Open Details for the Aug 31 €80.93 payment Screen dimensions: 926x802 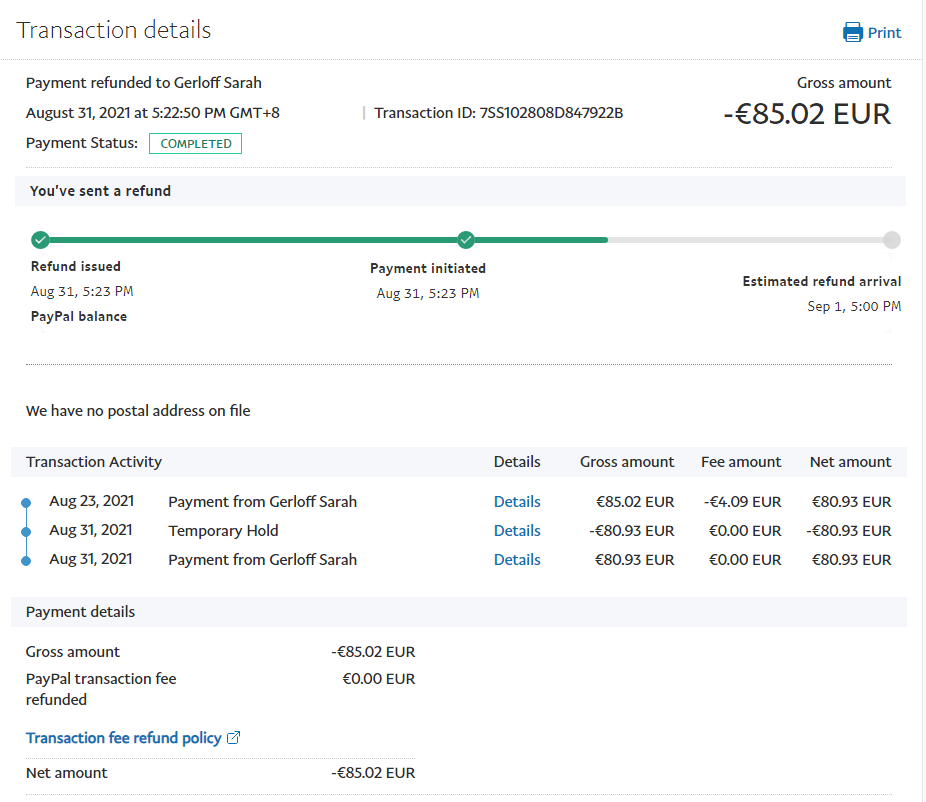tap(517, 560)
